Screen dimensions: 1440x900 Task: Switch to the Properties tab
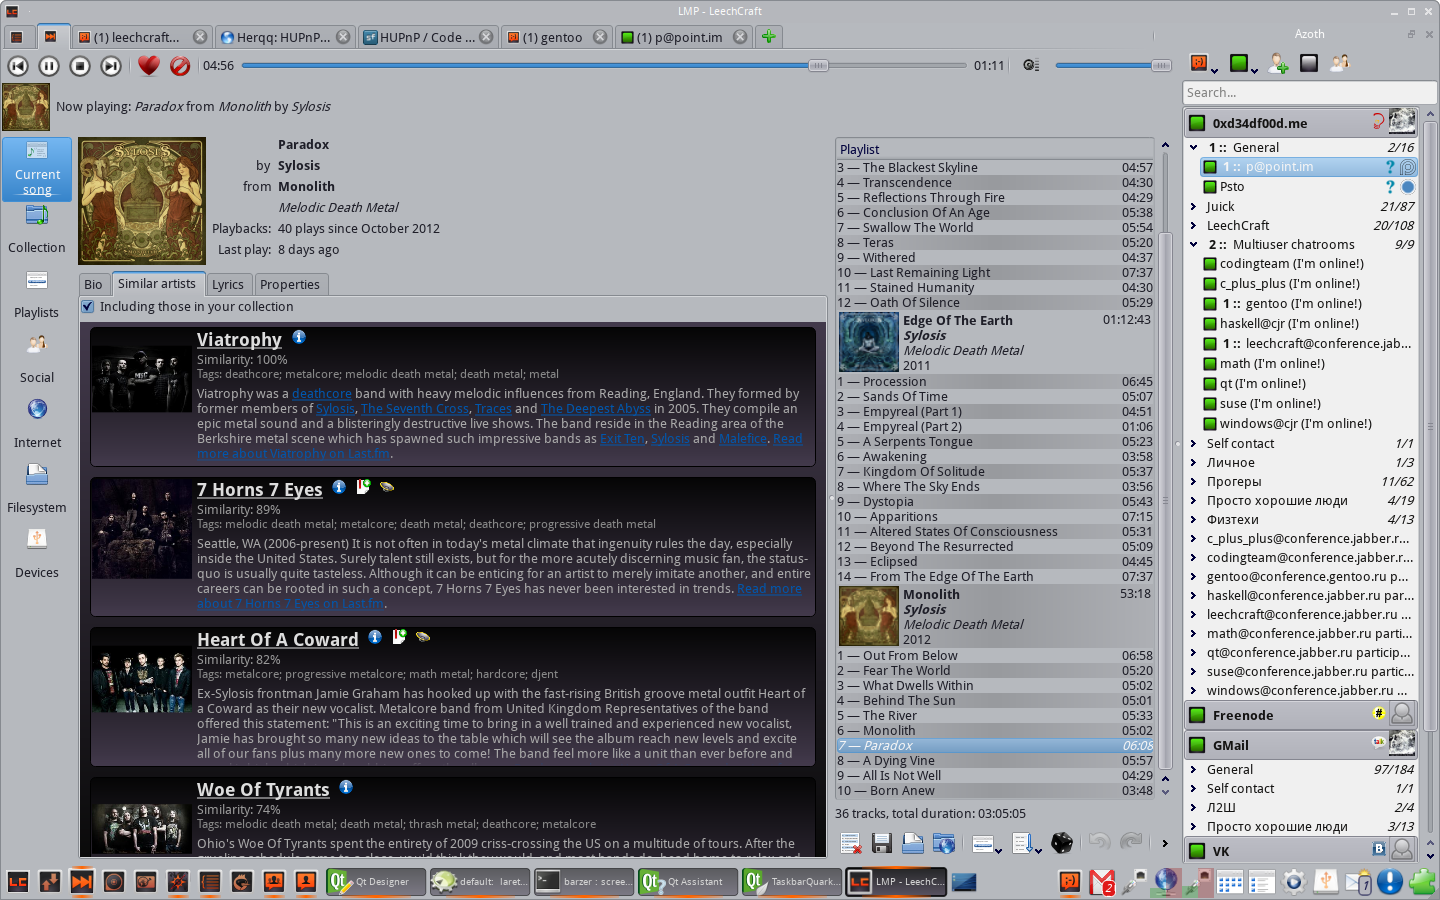[x=290, y=284]
